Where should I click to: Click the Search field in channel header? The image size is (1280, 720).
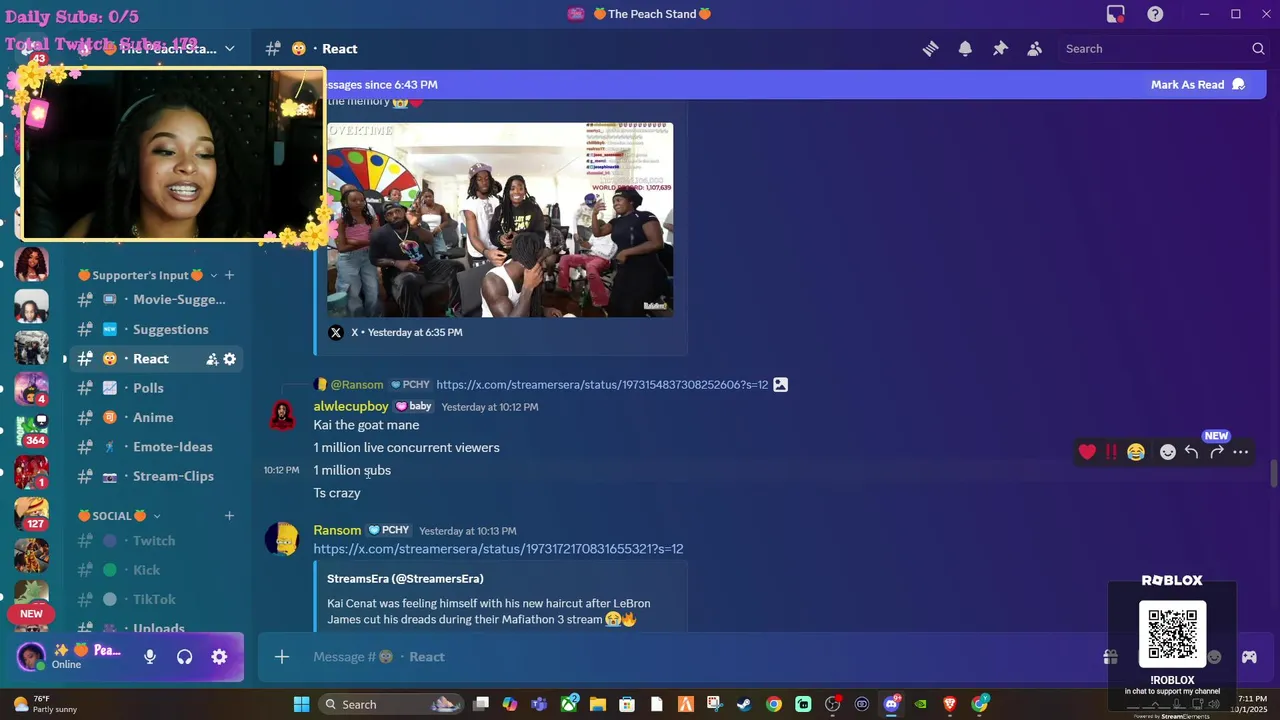1165,48
